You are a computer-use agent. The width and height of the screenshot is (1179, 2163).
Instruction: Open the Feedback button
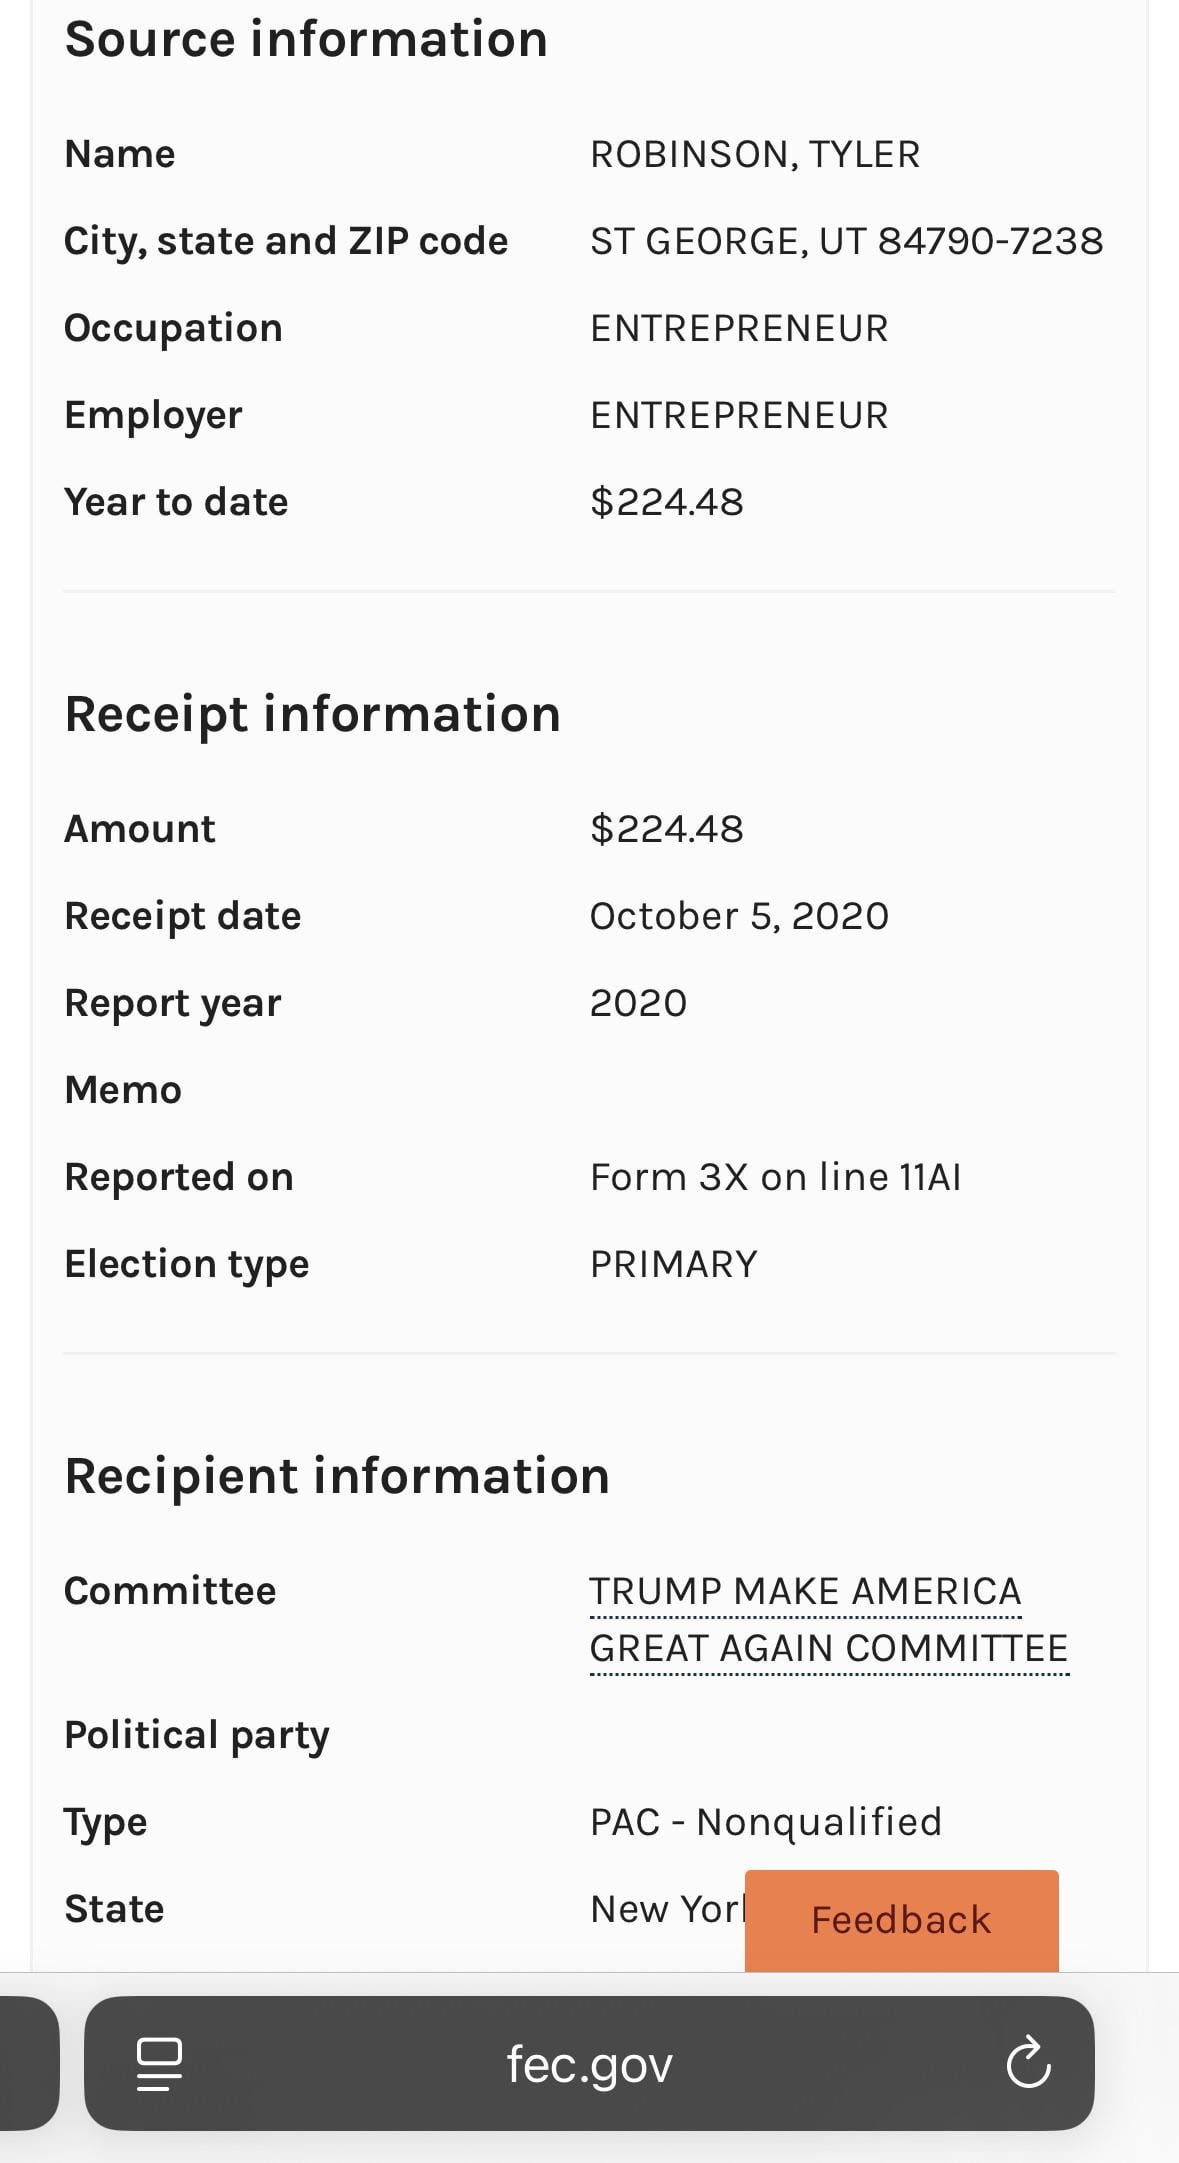tap(901, 1920)
